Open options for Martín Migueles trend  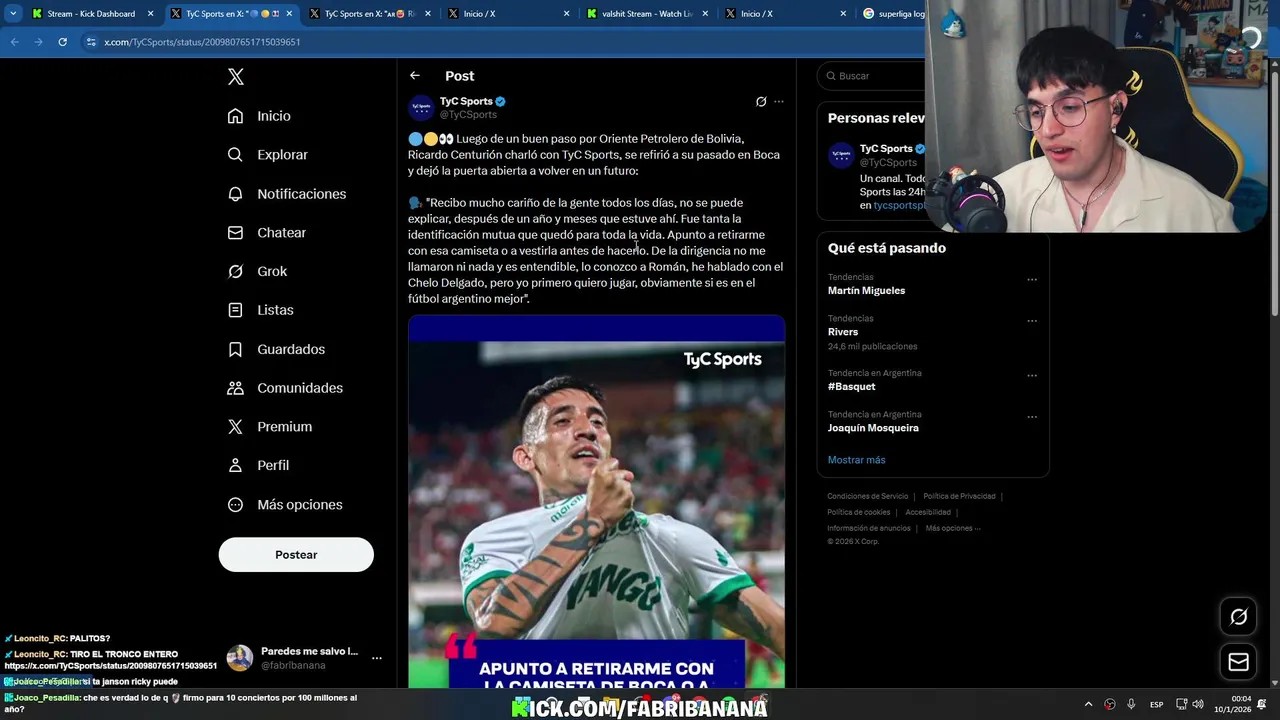[1032, 280]
